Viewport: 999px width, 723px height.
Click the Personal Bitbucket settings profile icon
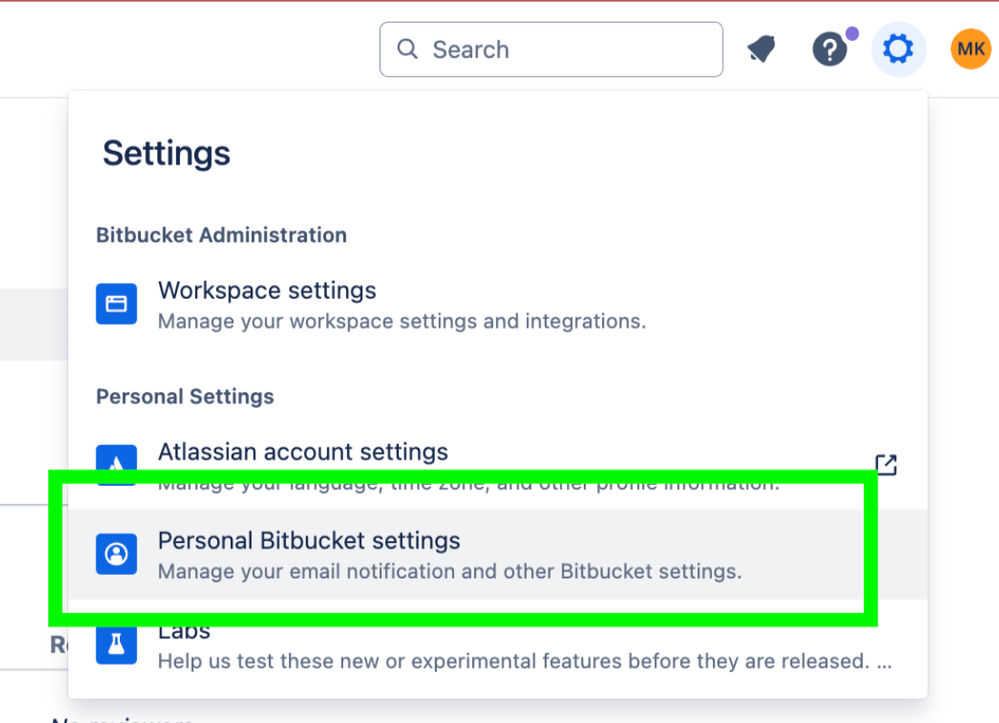pyautogui.click(x=117, y=554)
